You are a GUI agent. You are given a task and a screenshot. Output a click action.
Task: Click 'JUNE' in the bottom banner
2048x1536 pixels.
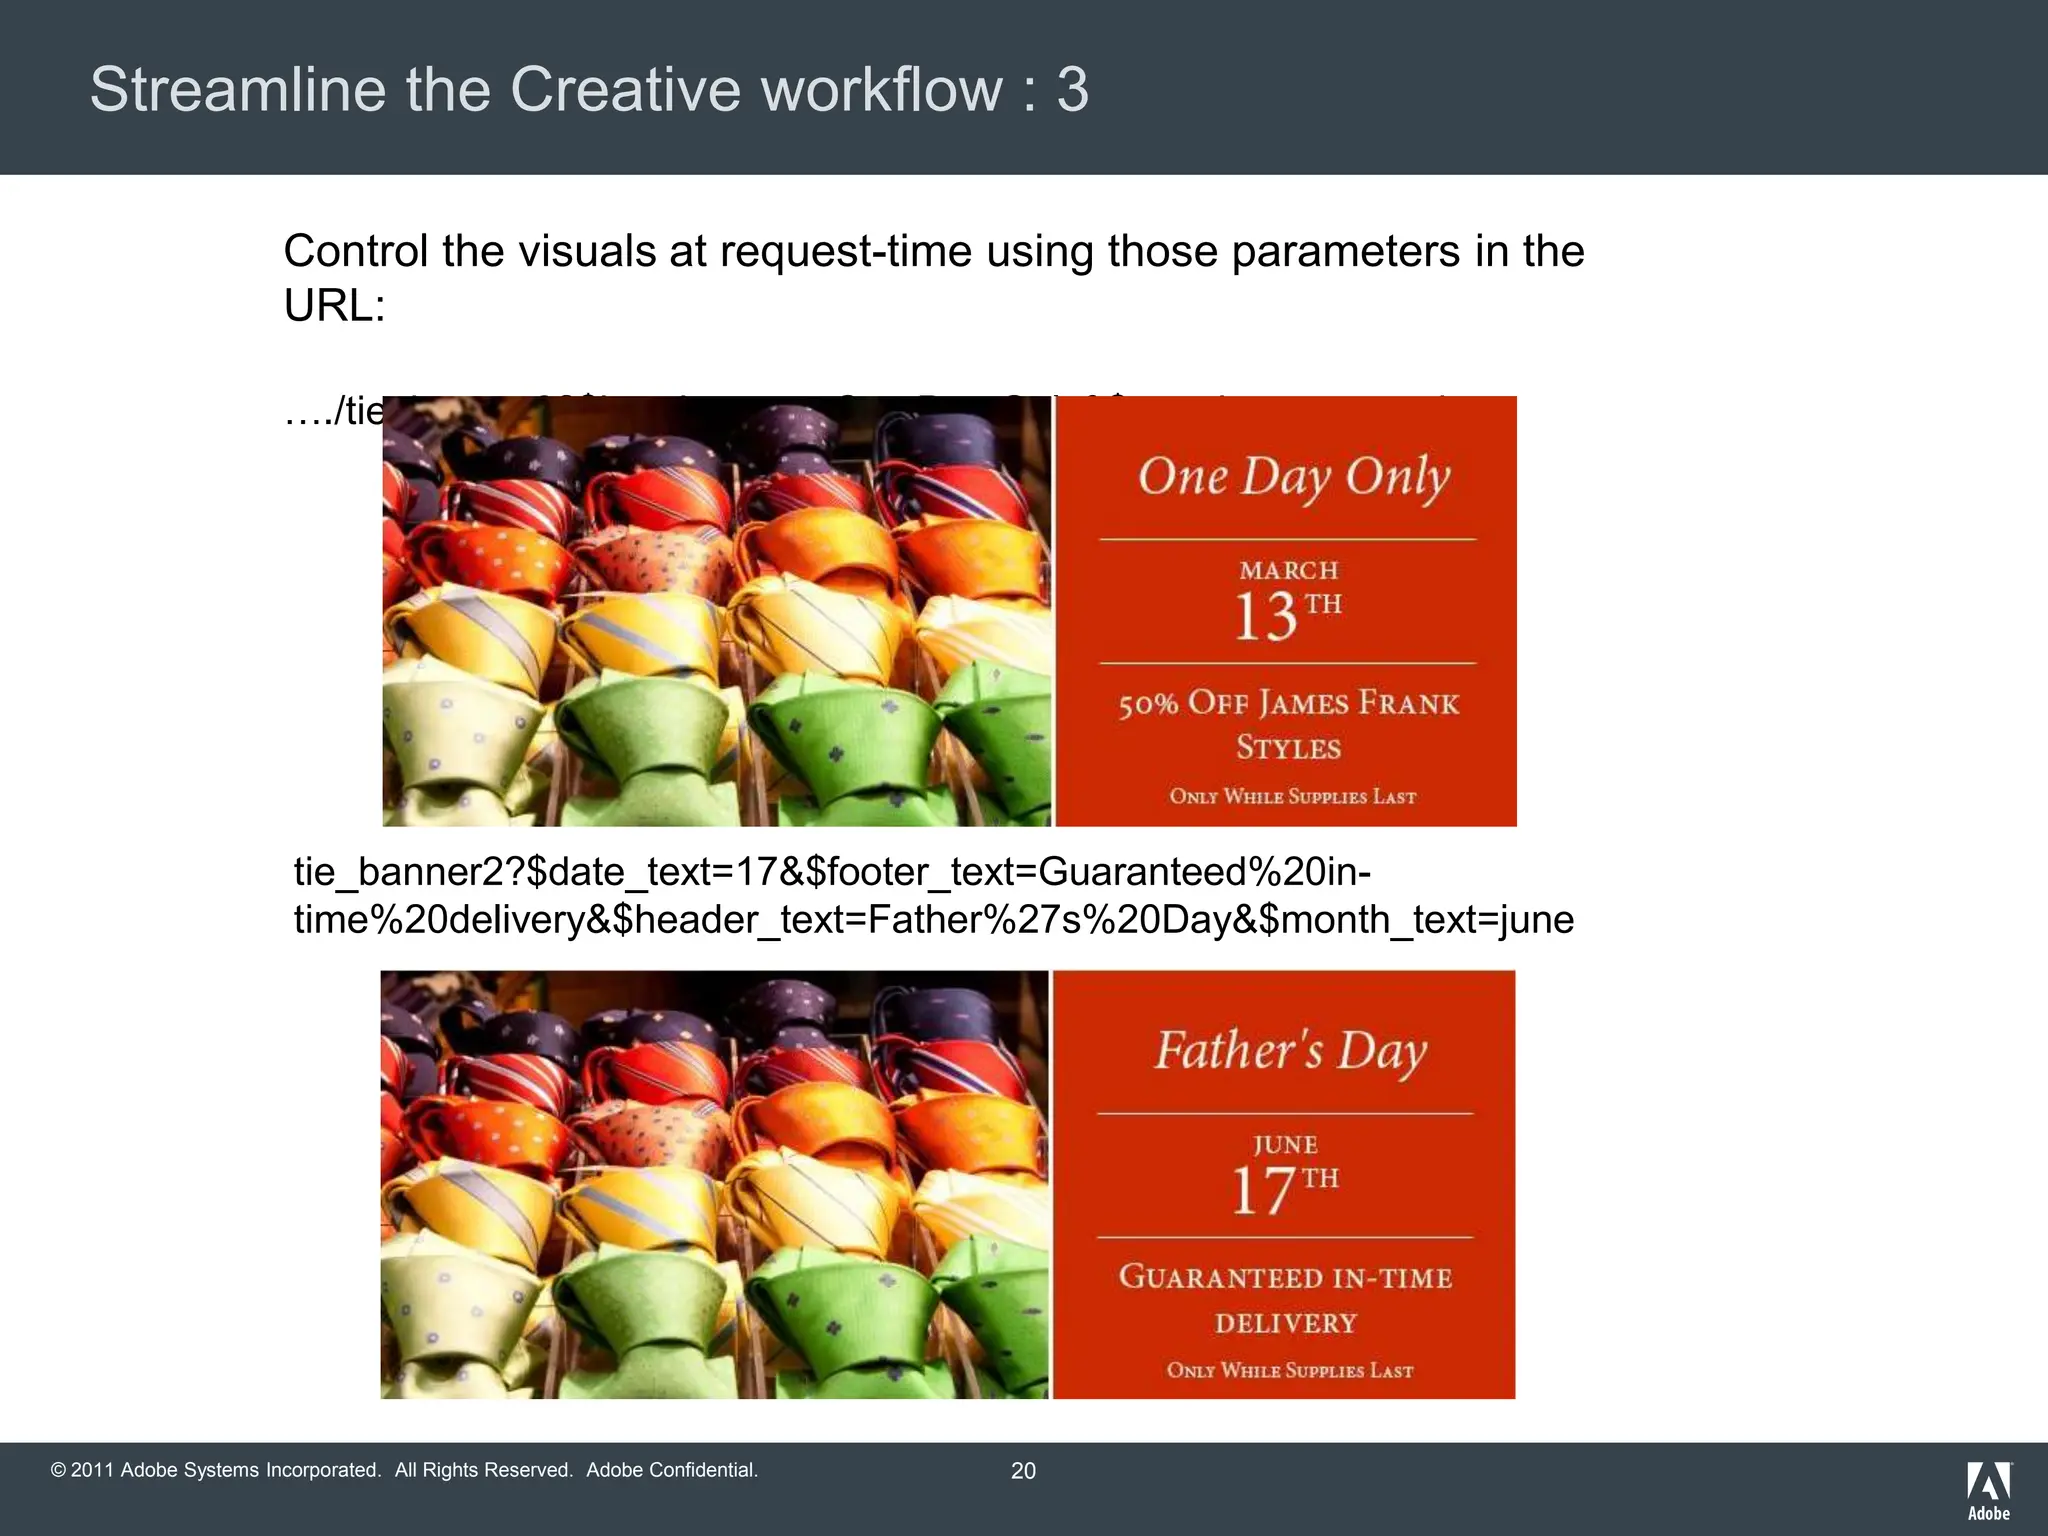[x=1285, y=1144]
